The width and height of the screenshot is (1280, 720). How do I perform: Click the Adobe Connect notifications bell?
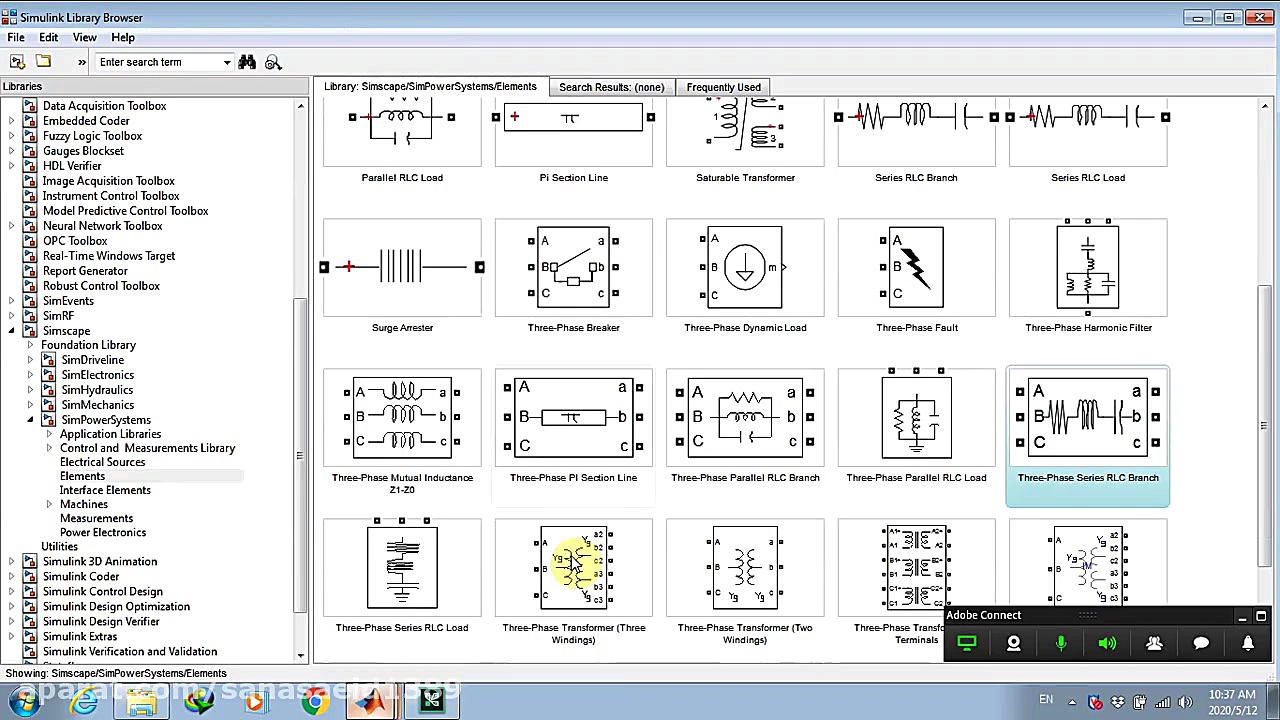coord(1248,643)
